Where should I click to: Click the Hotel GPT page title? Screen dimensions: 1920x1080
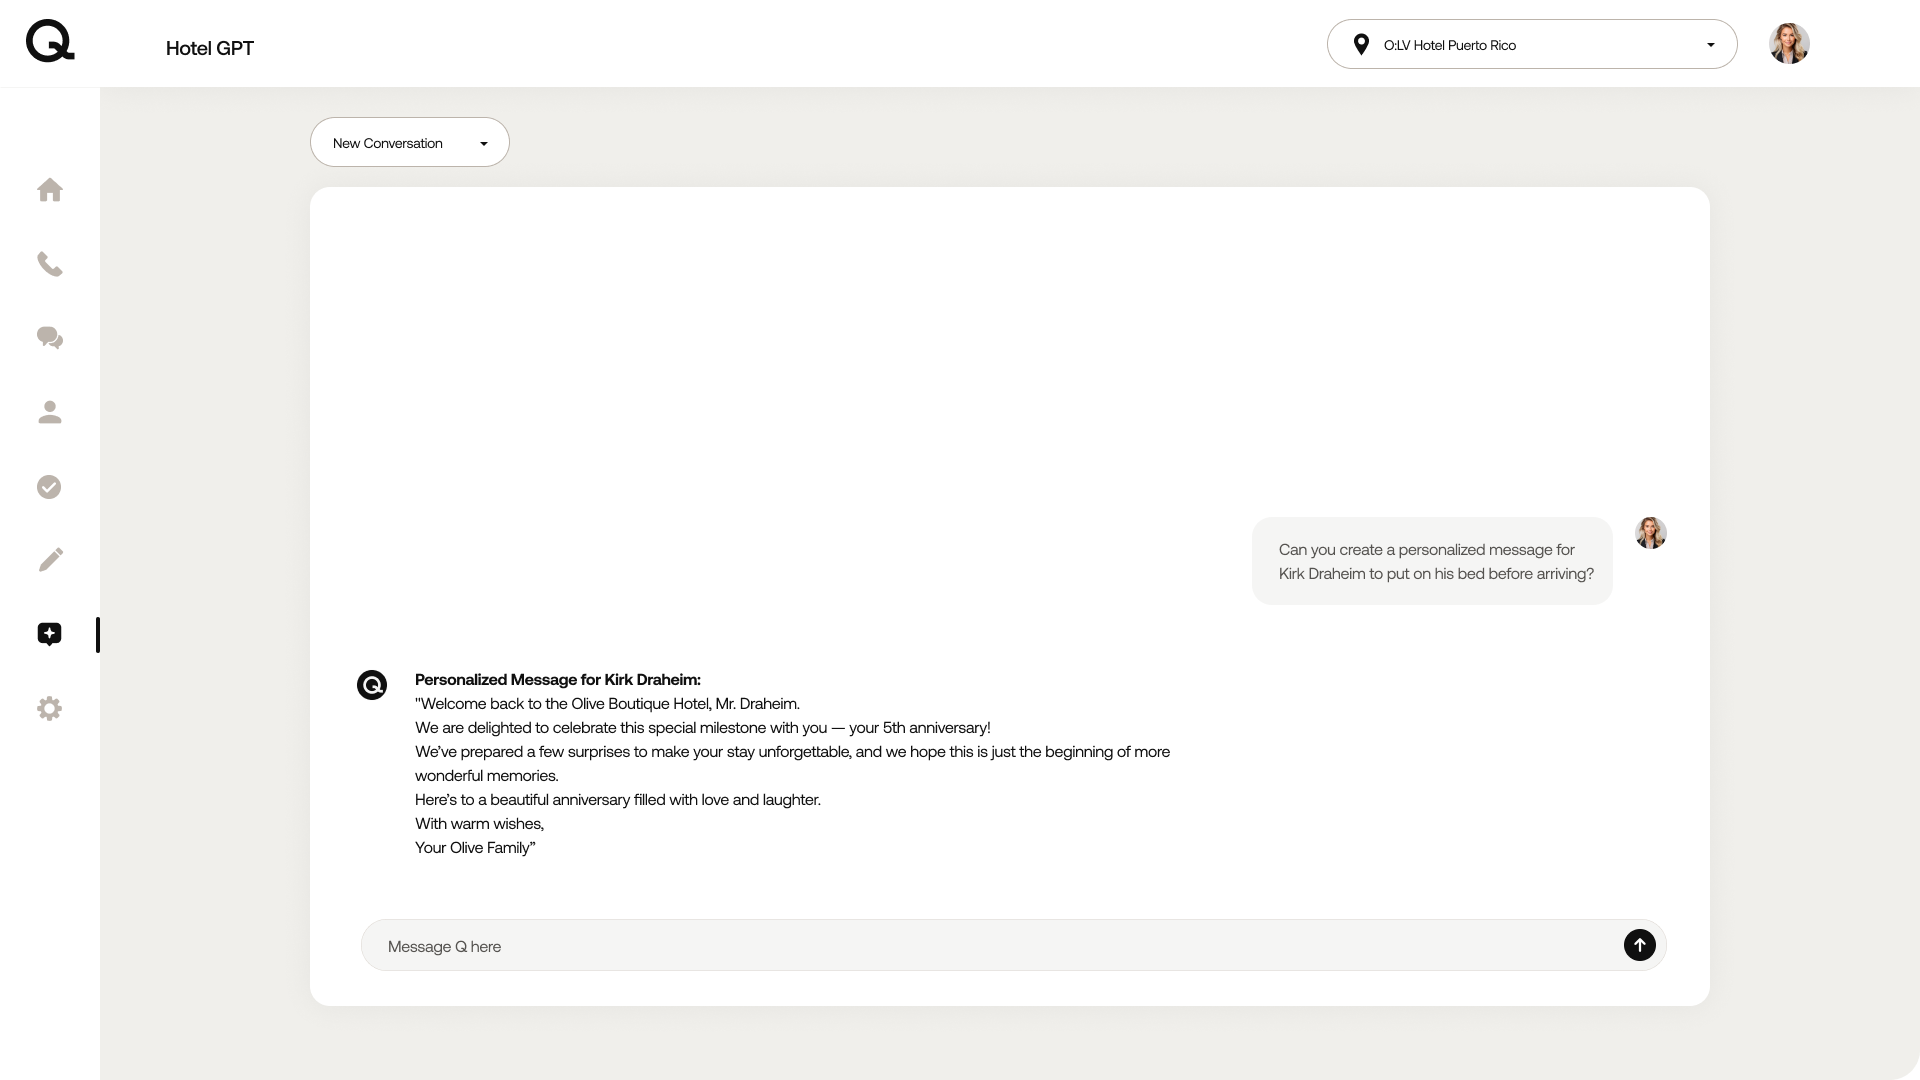click(210, 48)
